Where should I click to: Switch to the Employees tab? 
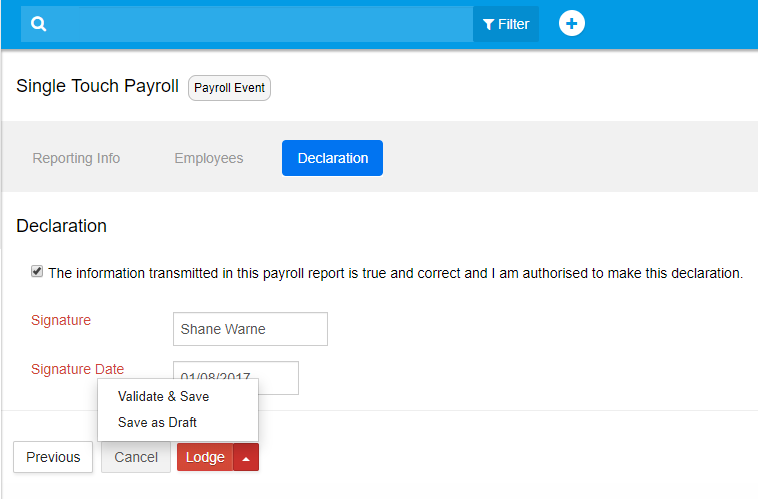point(209,158)
